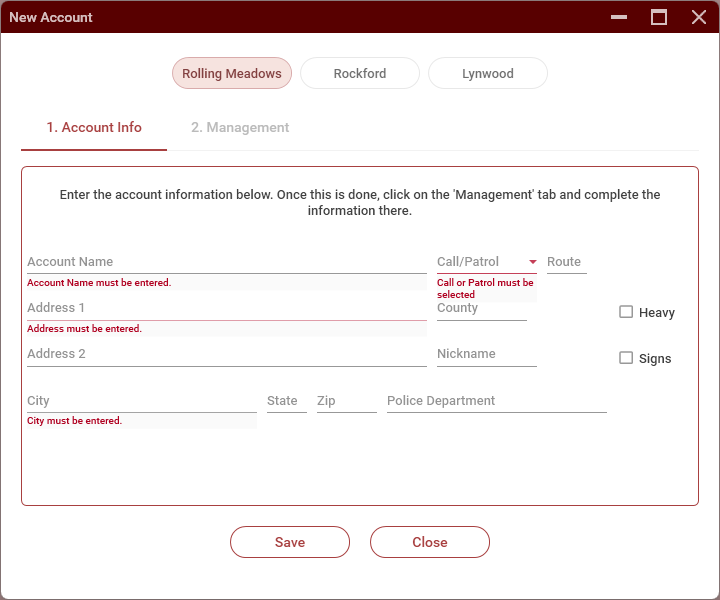Click the Police Department field
Screen dimensions: 720x600
pyautogui.click(x=496, y=401)
